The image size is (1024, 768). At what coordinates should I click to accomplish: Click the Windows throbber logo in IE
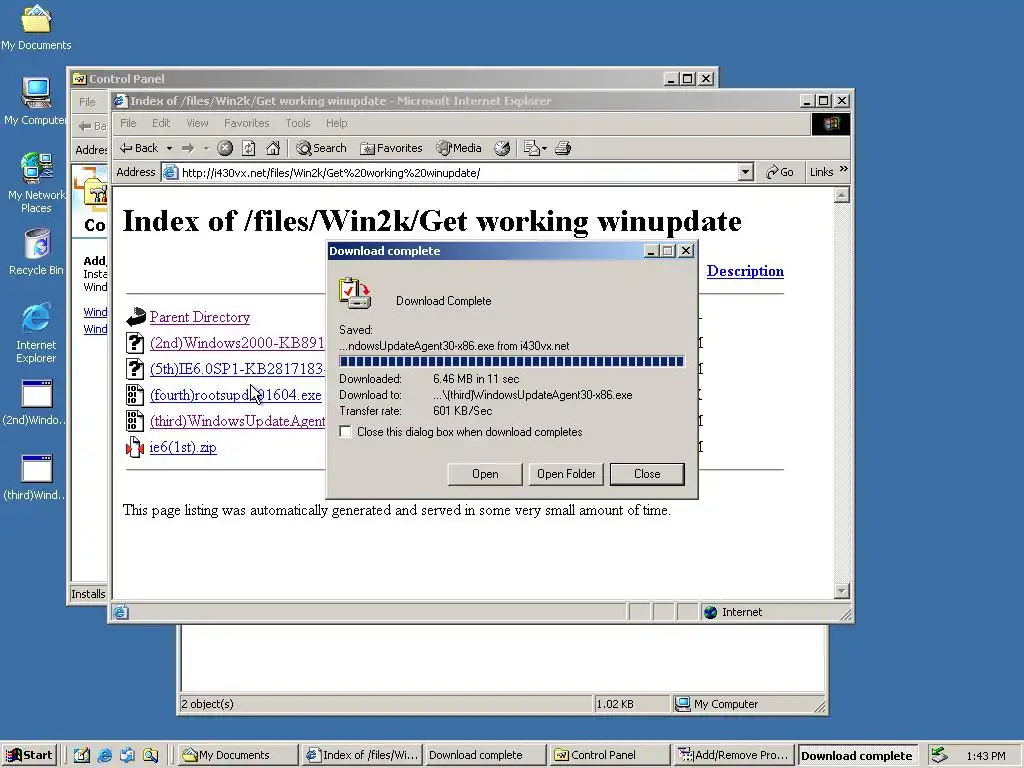tap(831, 123)
